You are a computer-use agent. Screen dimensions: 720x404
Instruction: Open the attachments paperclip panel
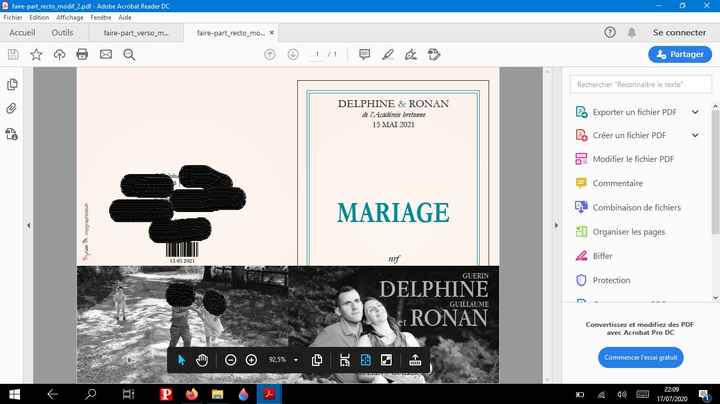[x=12, y=108]
